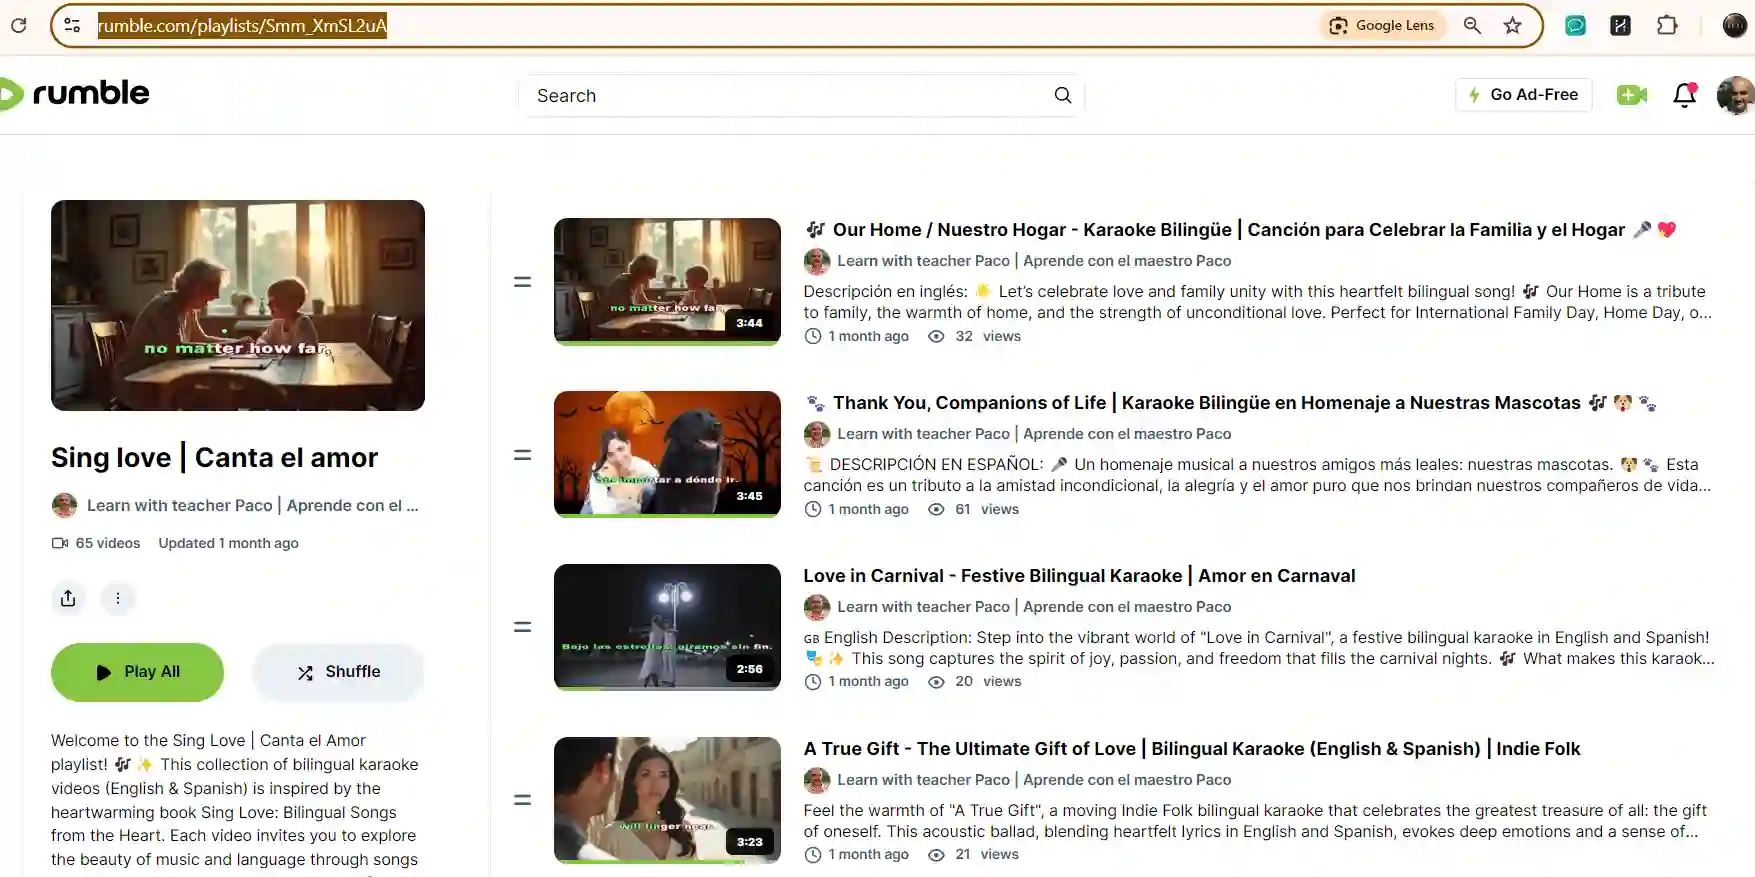The width and height of the screenshot is (1755, 877).
Task: Open 'Our Home / Nuestro Hogar' video title
Action: (x=1240, y=229)
